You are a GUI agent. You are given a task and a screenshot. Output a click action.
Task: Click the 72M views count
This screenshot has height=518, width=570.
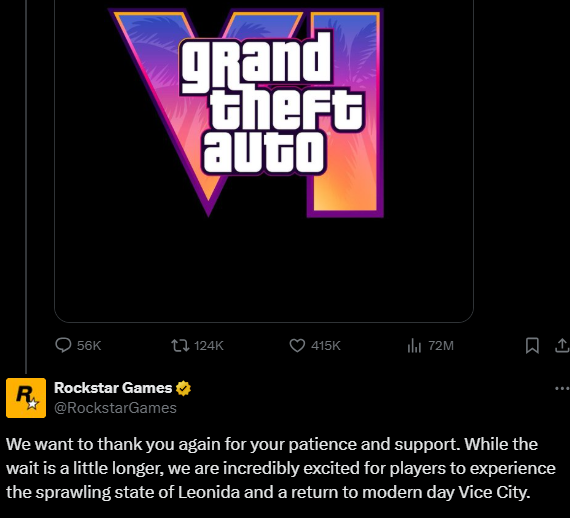click(441, 345)
